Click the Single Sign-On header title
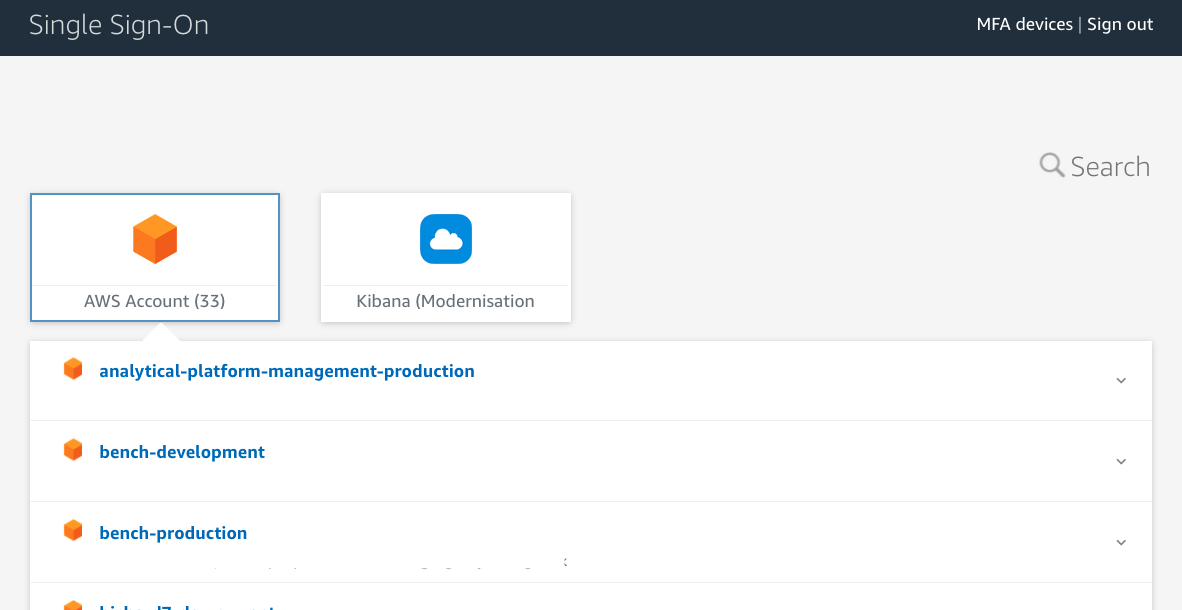The width and height of the screenshot is (1182, 610). (x=119, y=25)
